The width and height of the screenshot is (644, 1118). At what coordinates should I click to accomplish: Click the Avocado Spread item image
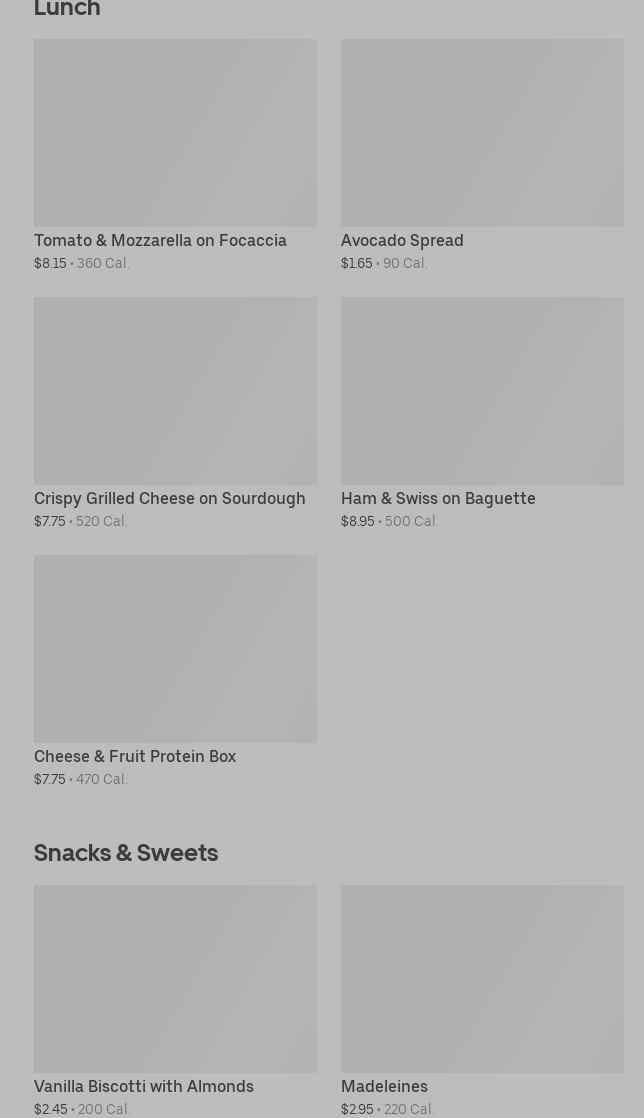click(x=482, y=132)
